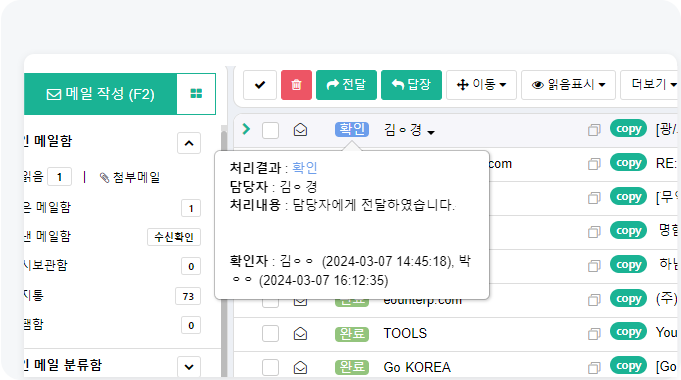
Task: Click the popup-window icon in Go KOREA row
Action: 594,368
